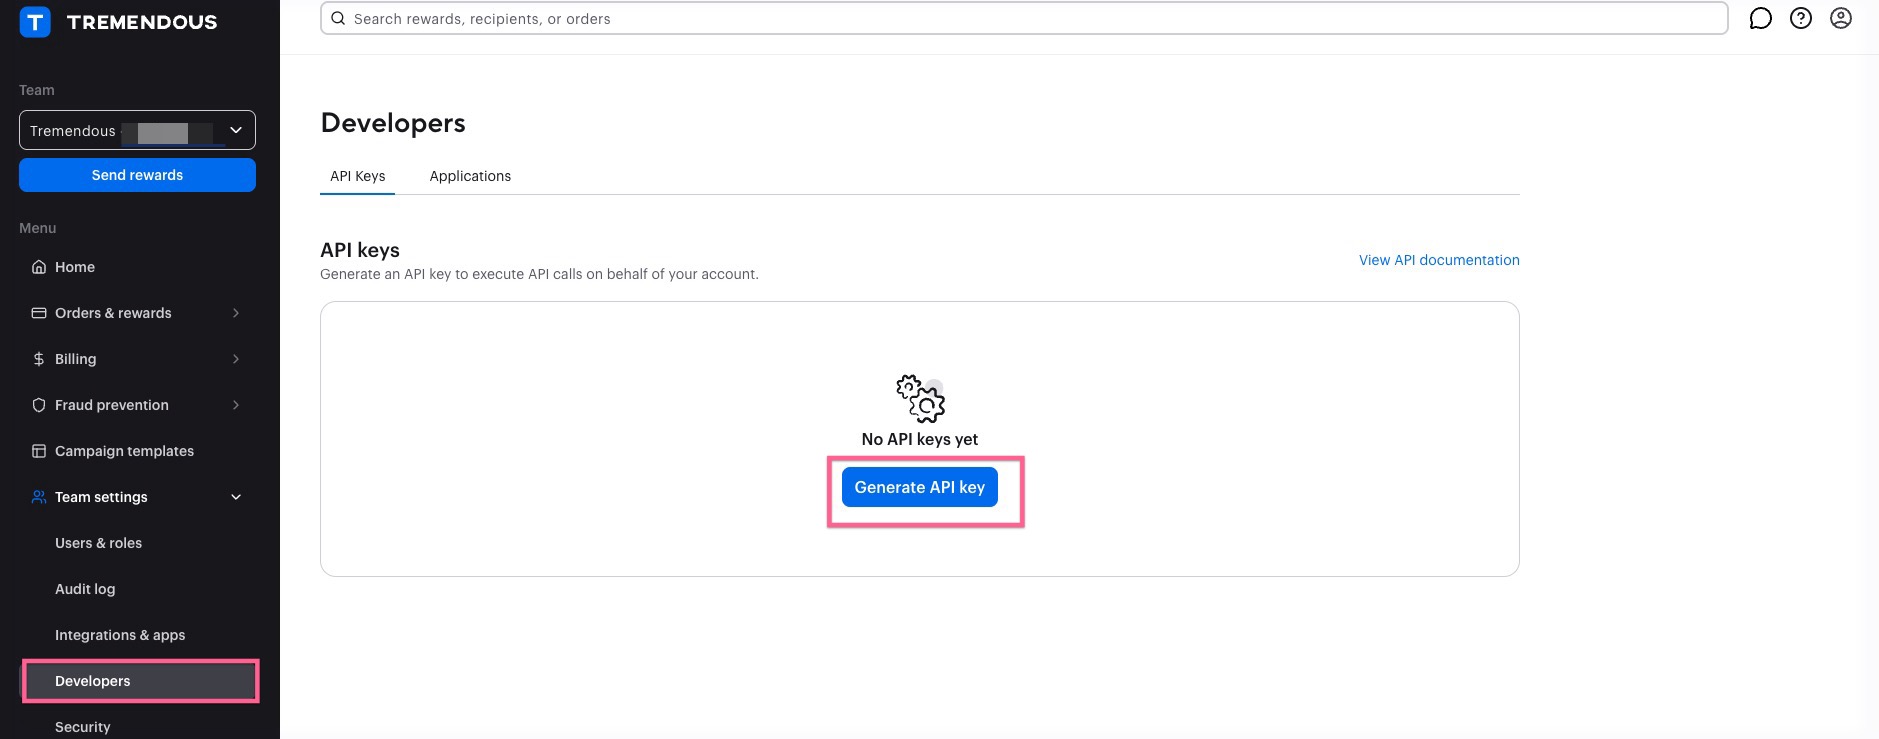The image size is (1879, 739).
Task: Collapse the Team settings section
Action: 236,497
